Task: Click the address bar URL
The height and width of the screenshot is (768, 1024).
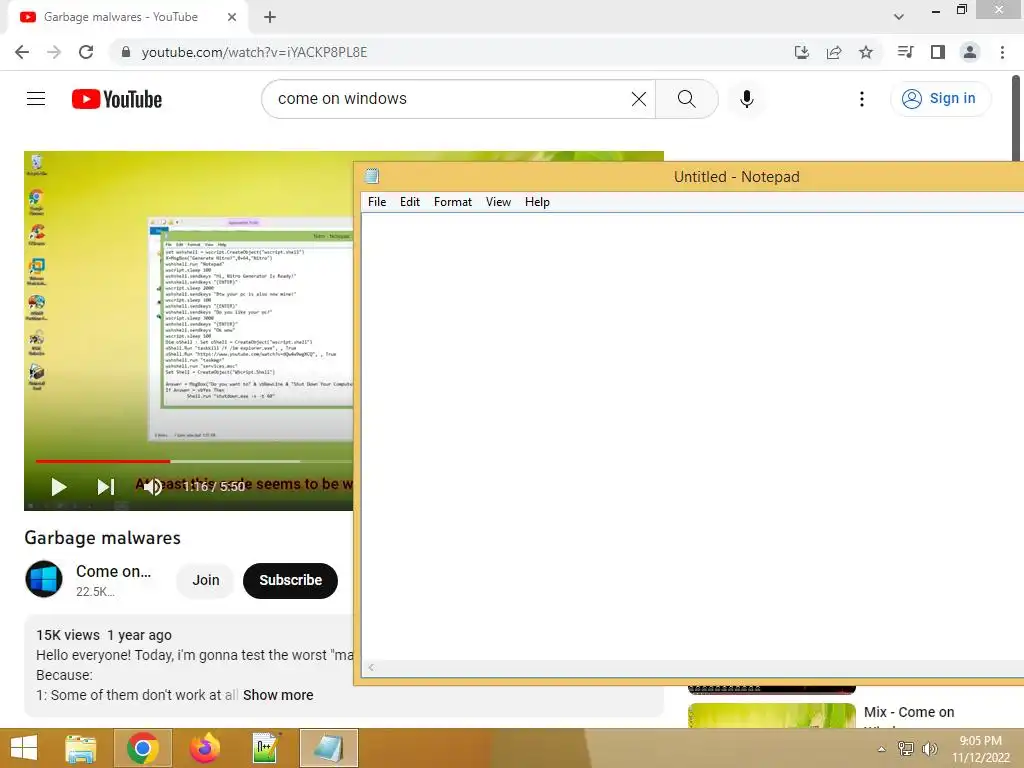Action: pyautogui.click(x=254, y=52)
